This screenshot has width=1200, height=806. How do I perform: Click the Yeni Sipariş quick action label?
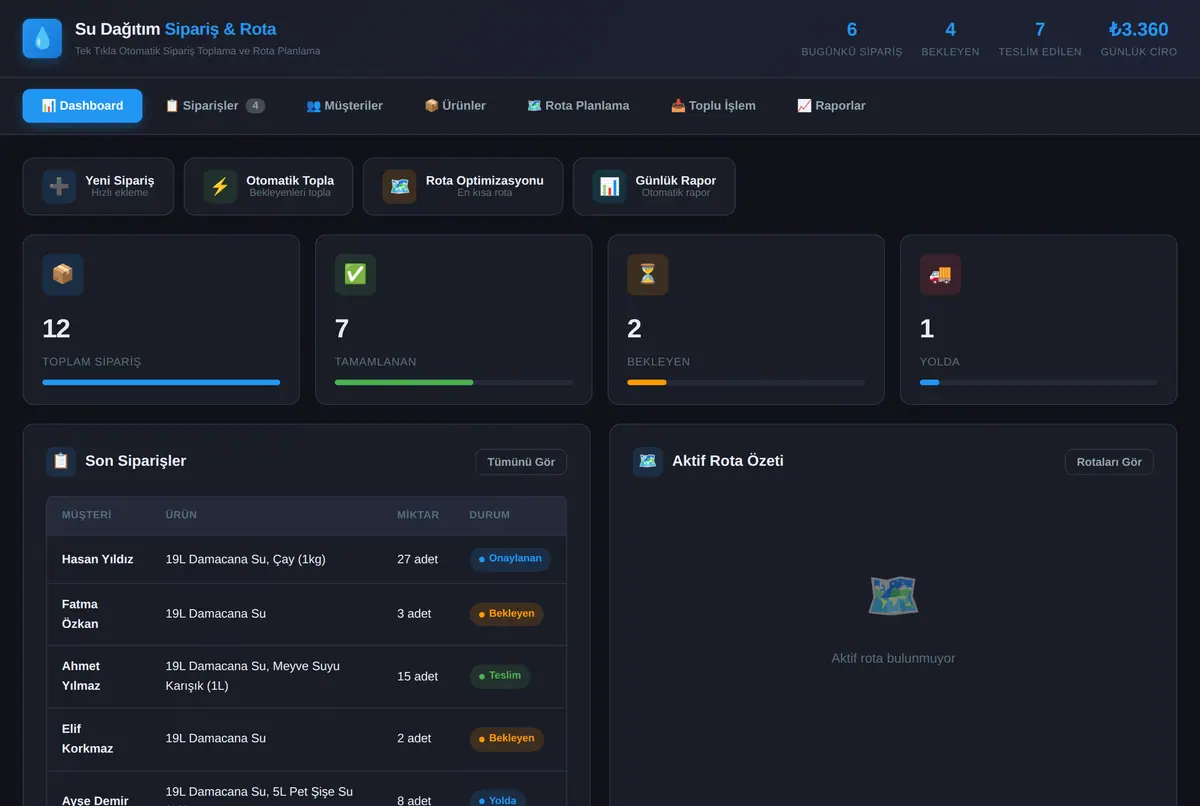click(x=120, y=180)
